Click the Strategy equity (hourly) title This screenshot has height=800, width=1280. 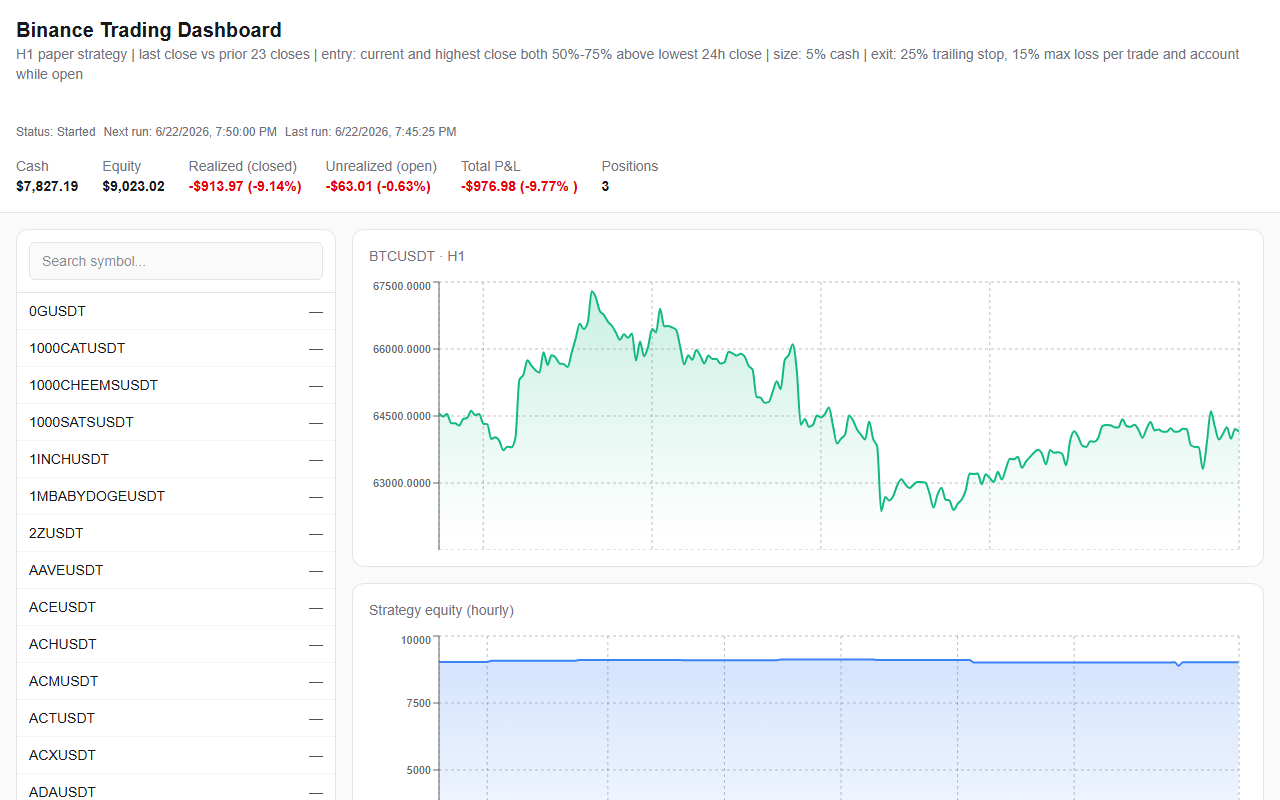441,610
